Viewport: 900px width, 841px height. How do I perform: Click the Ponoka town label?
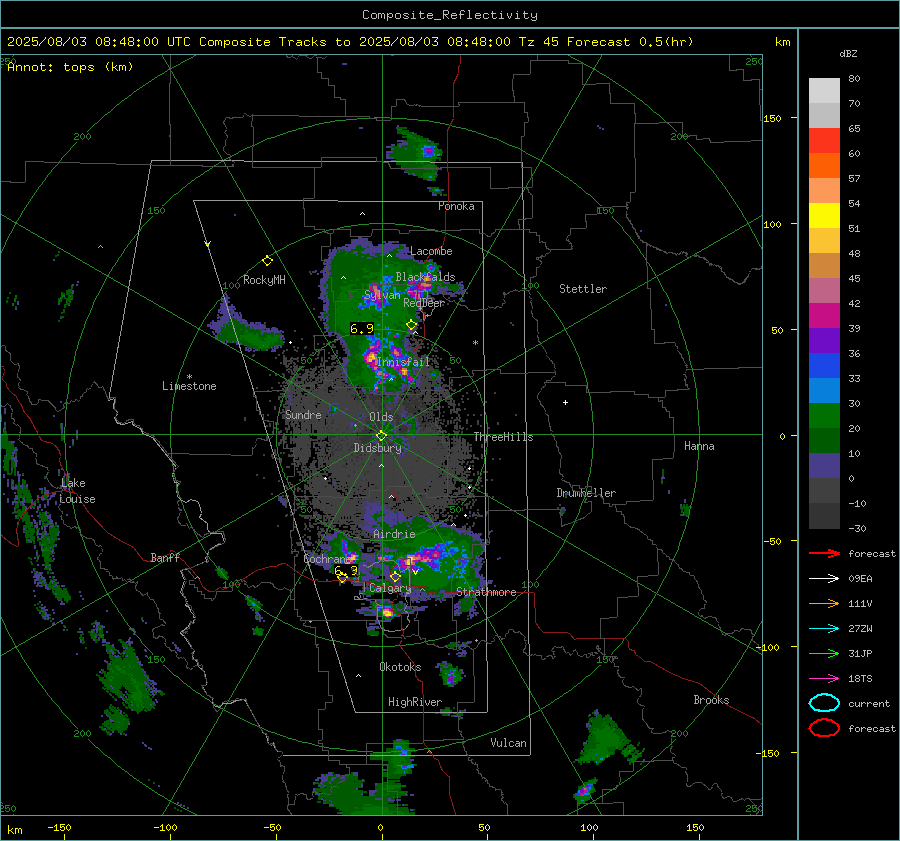[x=456, y=206]
